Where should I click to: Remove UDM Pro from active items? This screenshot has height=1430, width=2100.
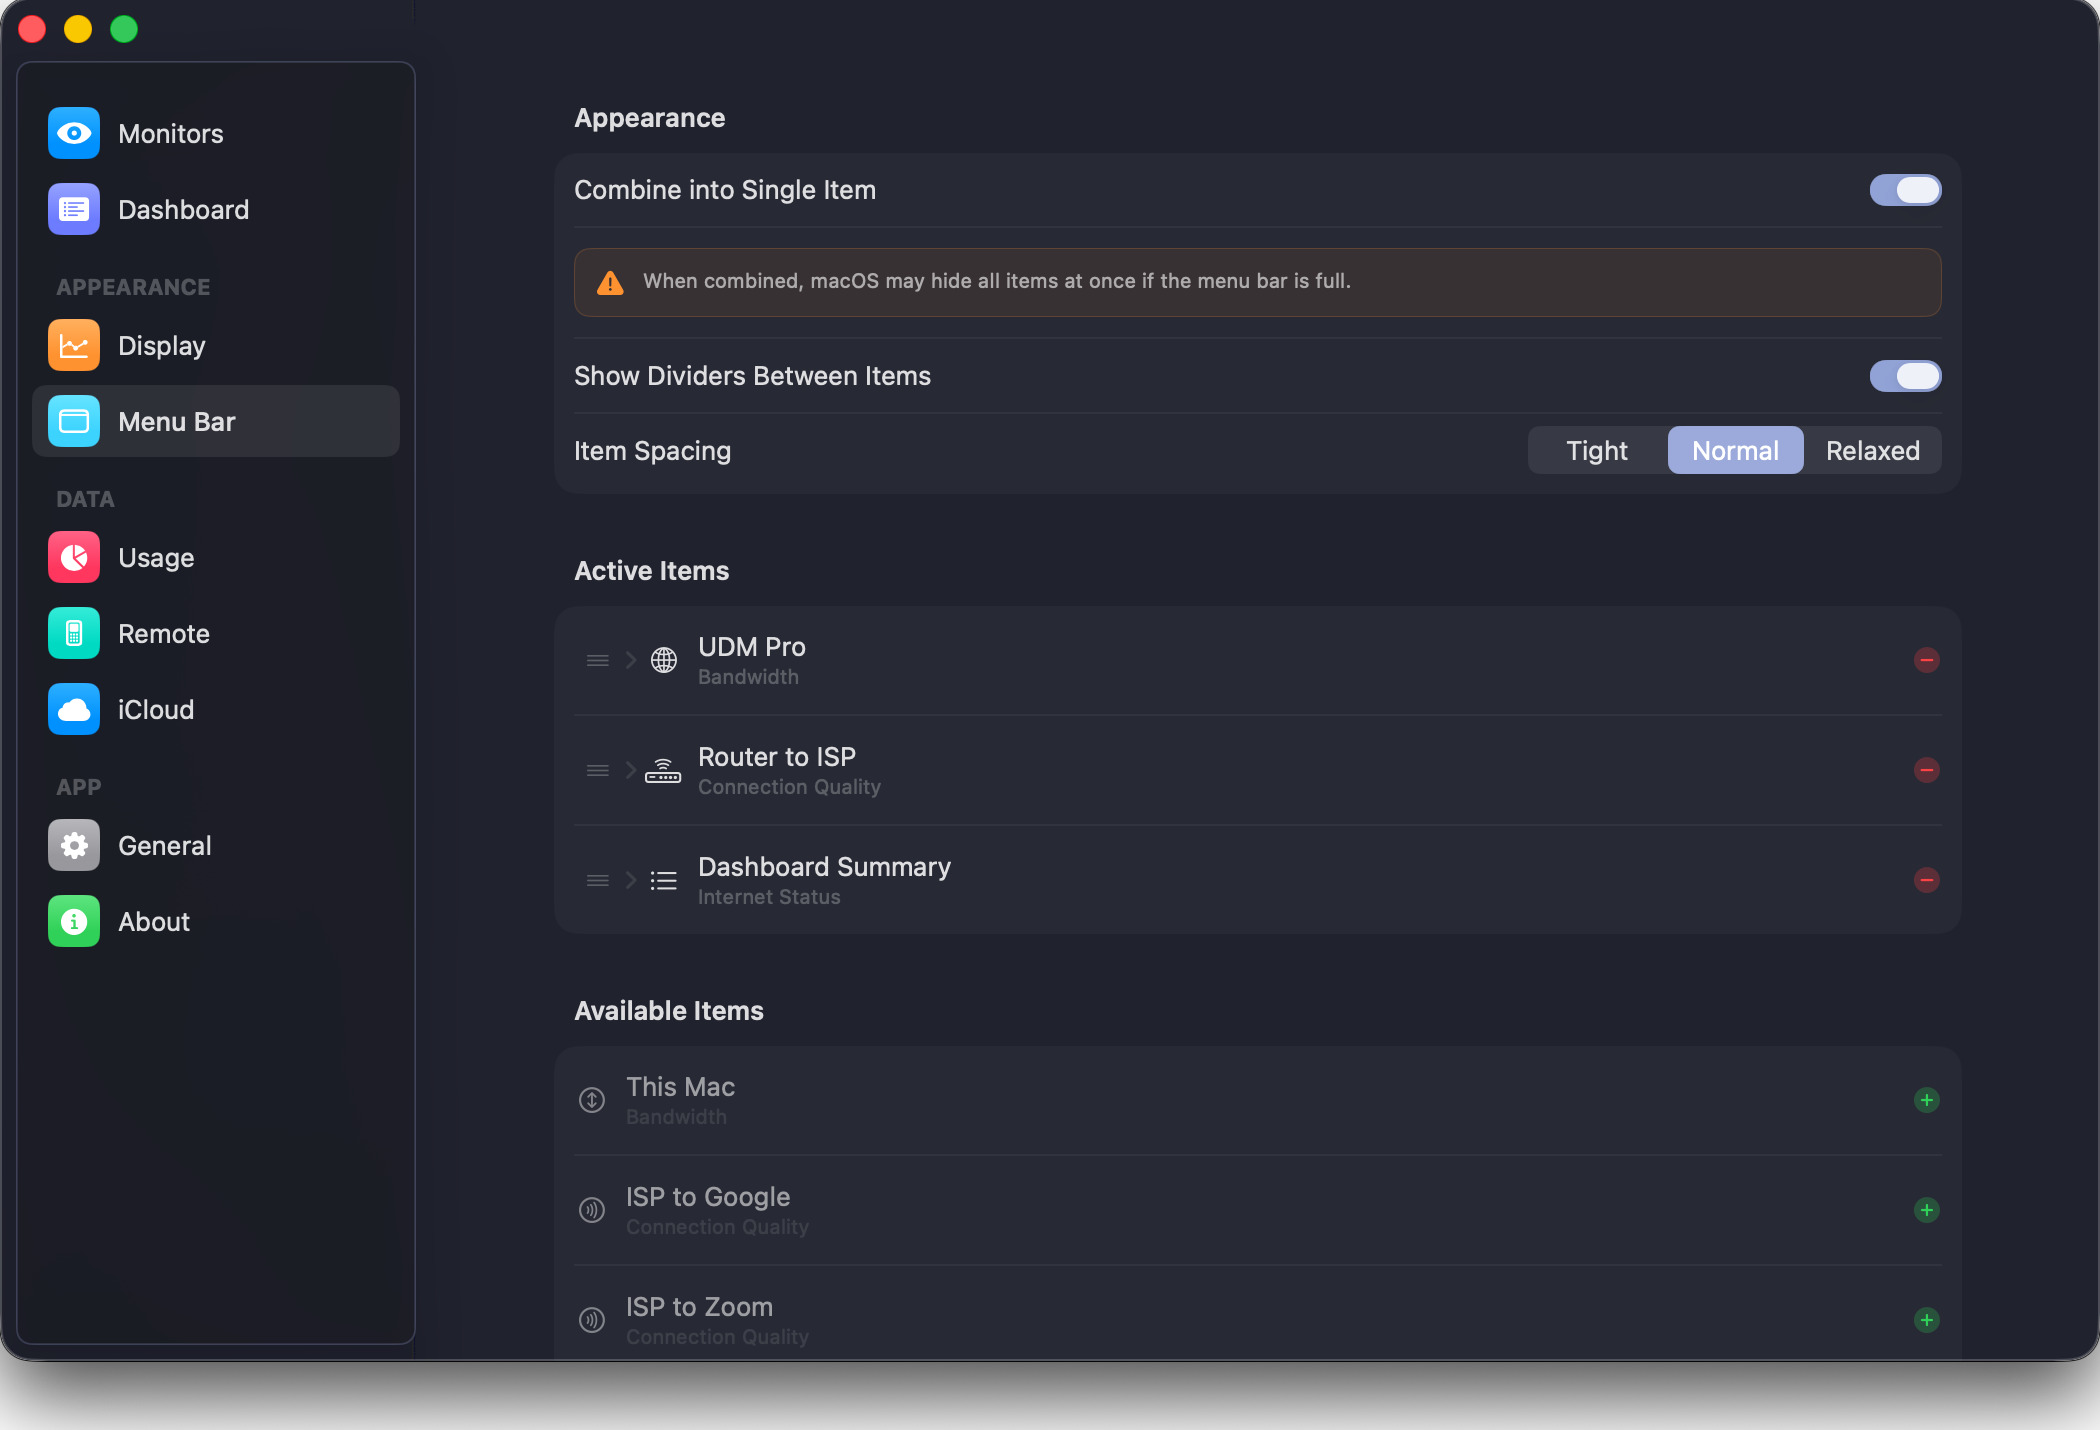click(x=1926, y=660)
